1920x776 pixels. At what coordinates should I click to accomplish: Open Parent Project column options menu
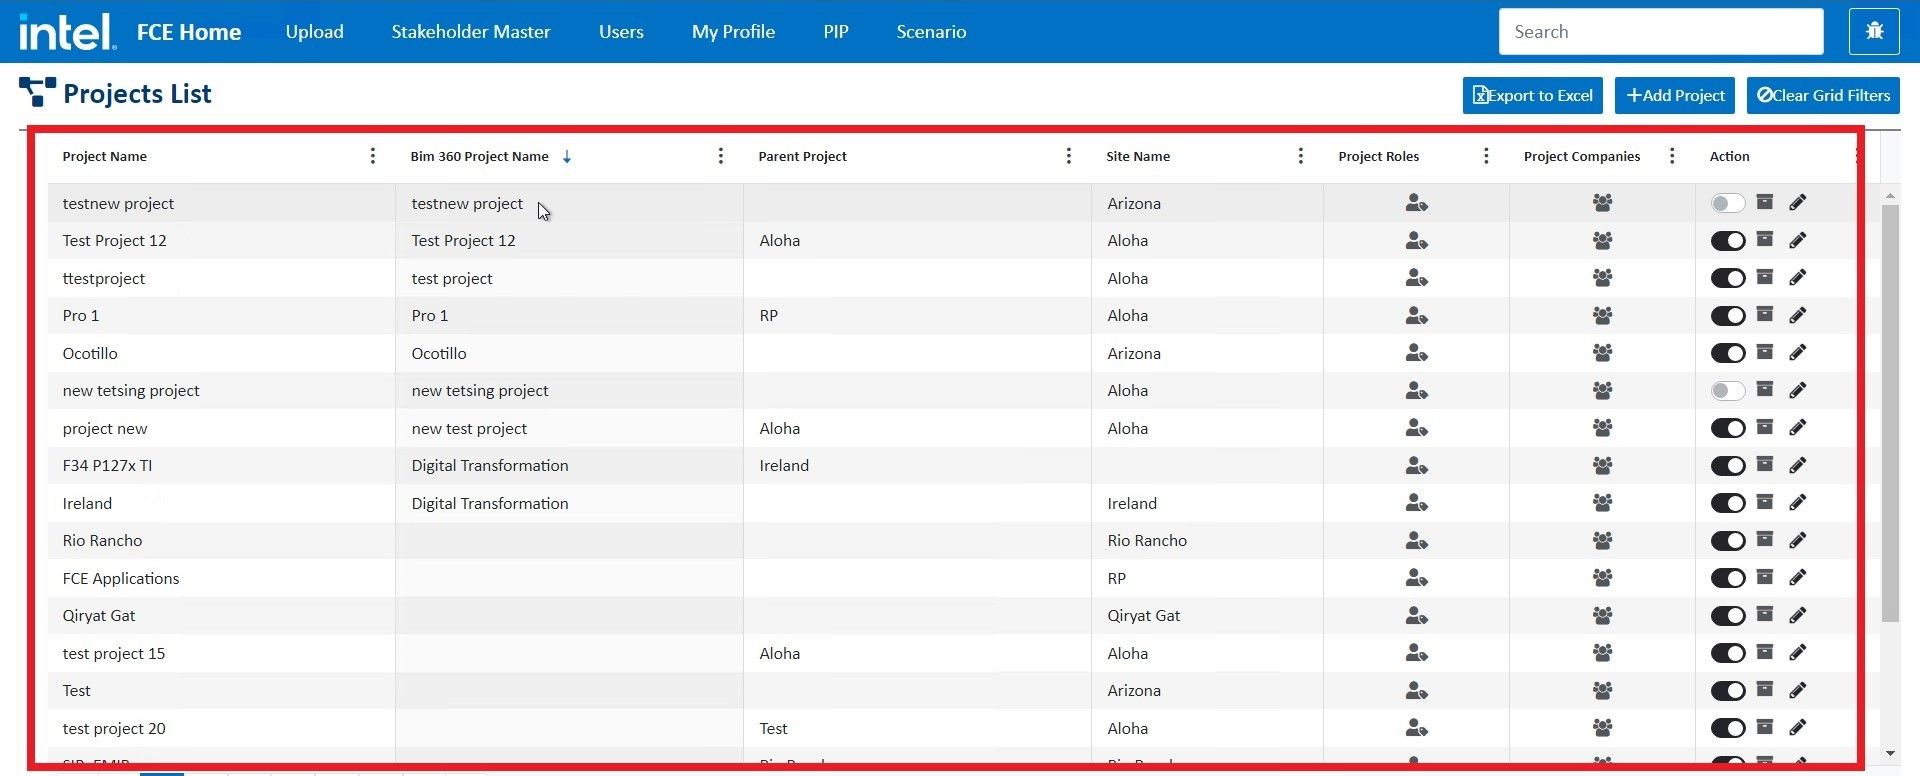point(1068,156)
